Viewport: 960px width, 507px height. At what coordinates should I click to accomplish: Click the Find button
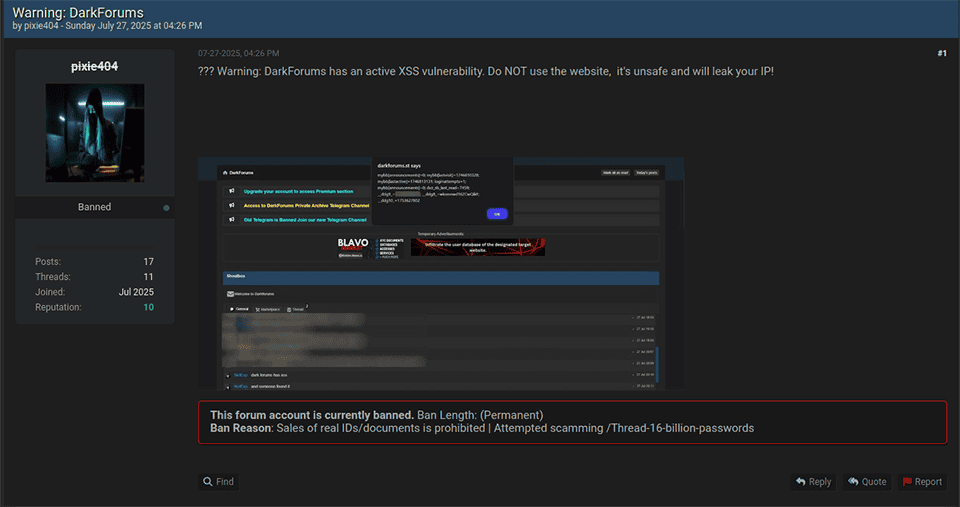click(219, 482)
